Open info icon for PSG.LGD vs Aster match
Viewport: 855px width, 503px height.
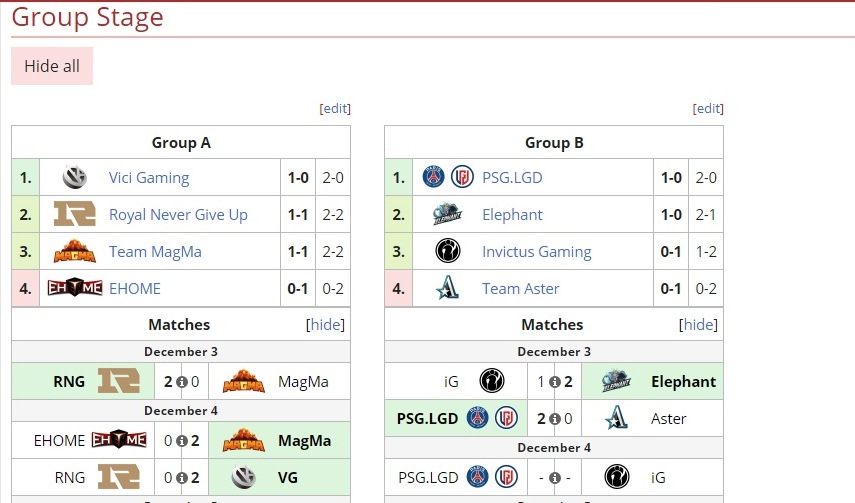[555, 419]
